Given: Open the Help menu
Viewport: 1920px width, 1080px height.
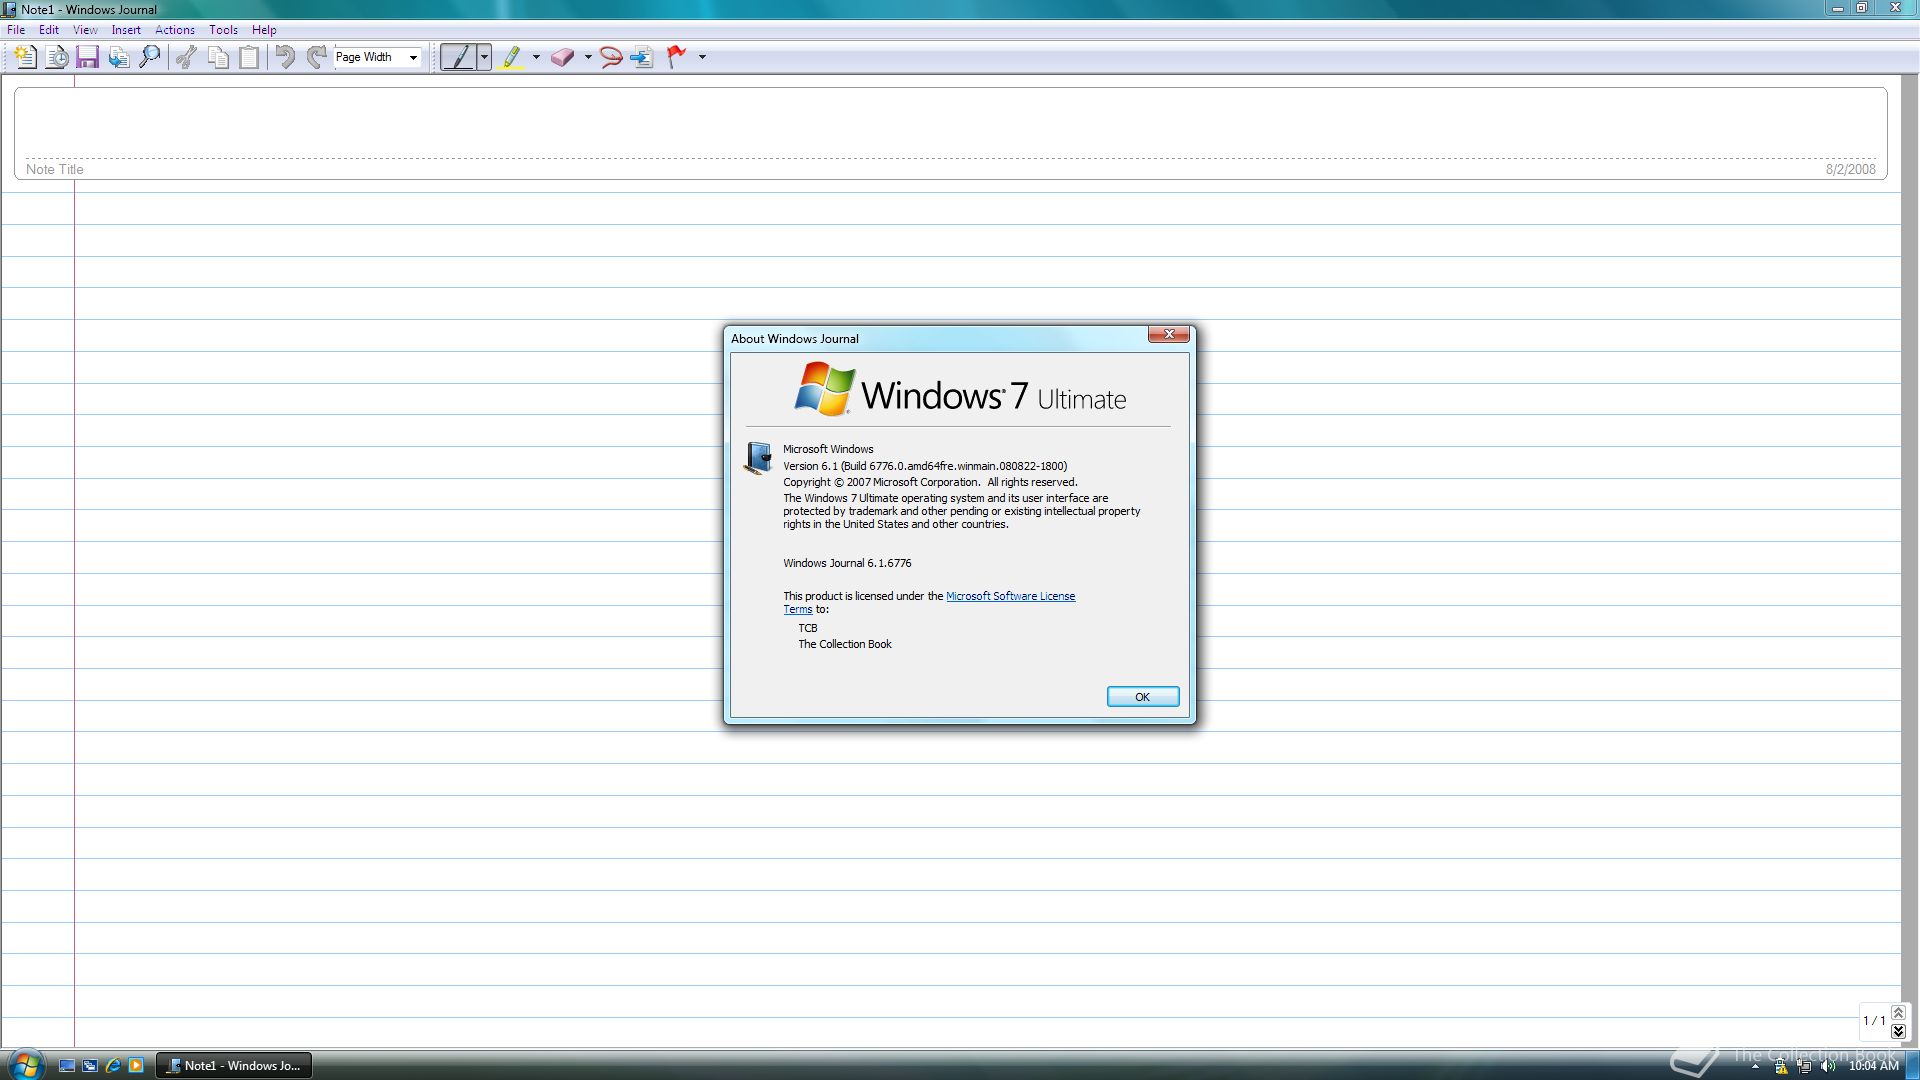Looking at the screenshot, I should (264, 30).
